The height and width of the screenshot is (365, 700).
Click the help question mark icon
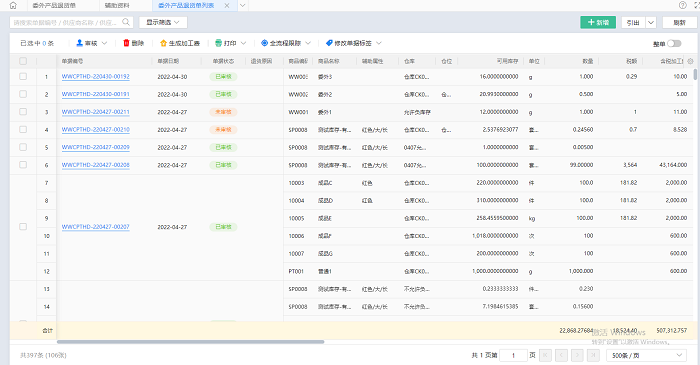point(683,5)
